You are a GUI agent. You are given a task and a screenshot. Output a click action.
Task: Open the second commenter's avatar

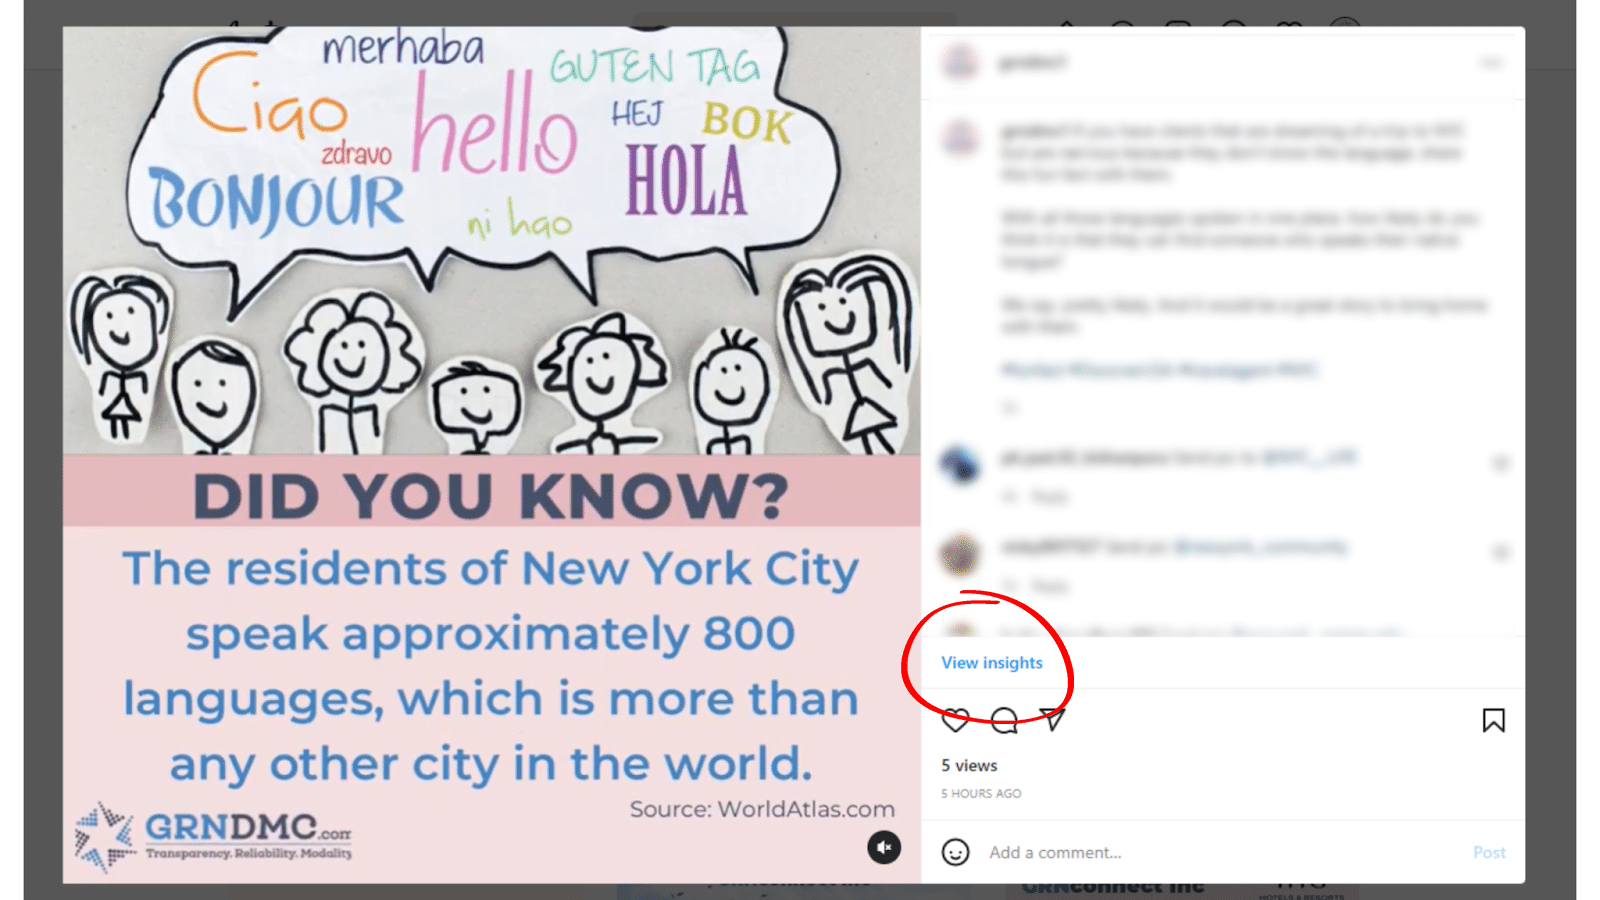[960, 553]
